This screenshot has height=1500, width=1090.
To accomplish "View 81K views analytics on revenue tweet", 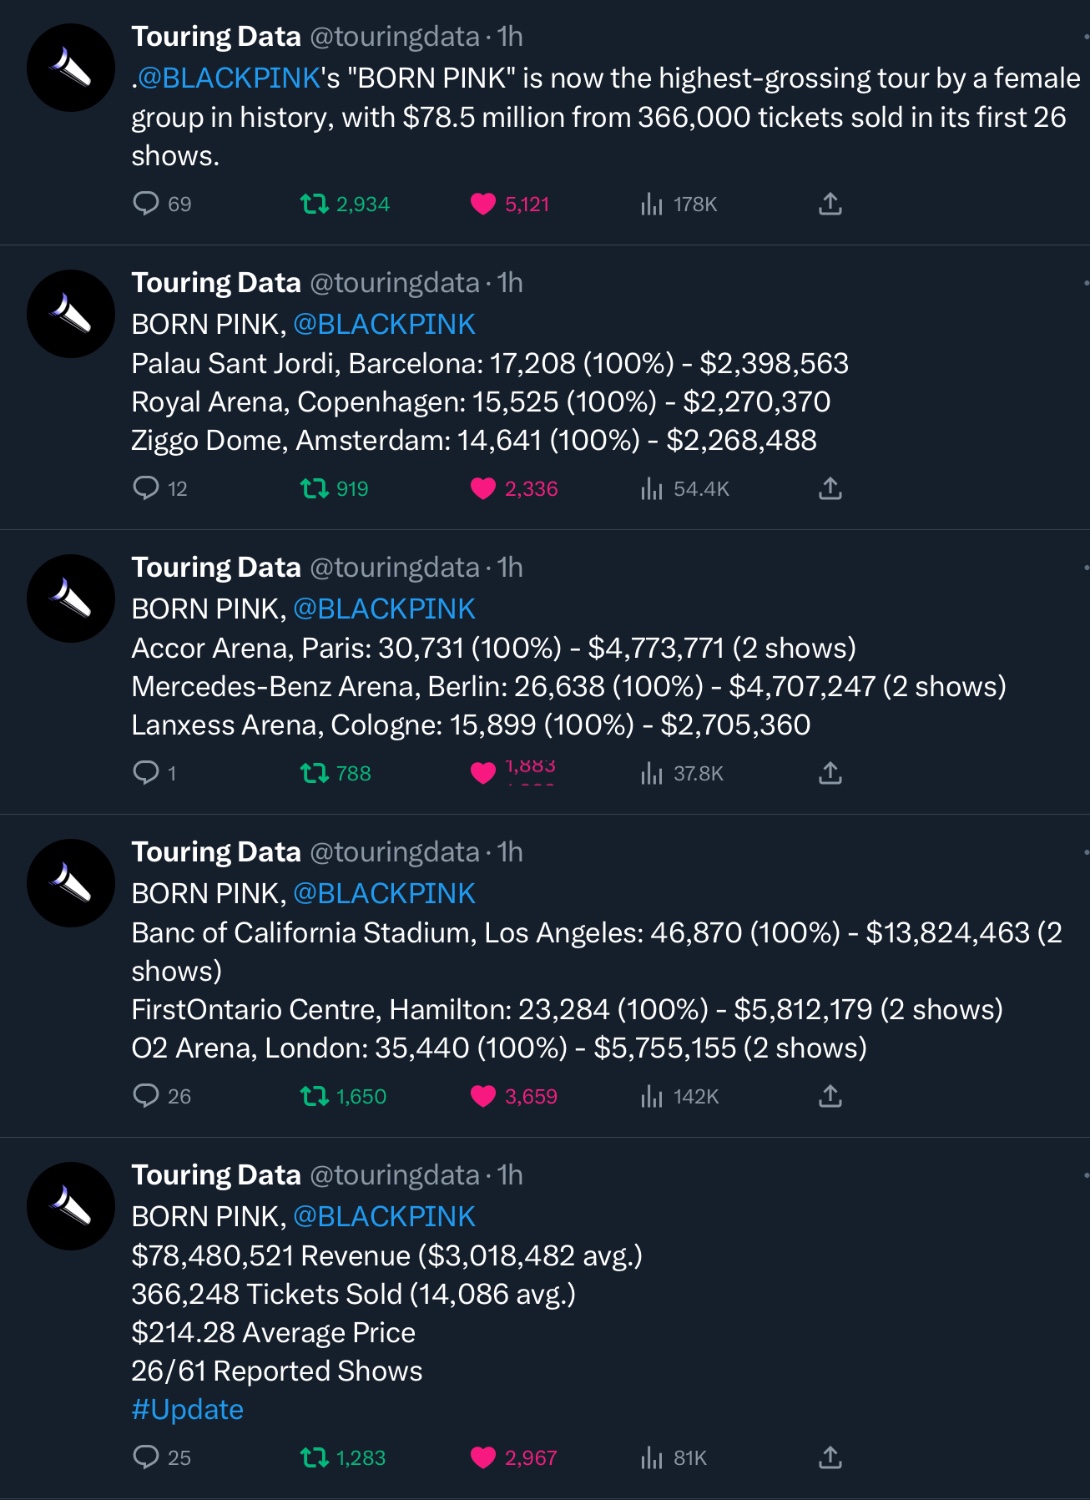I will (674, 1457).
